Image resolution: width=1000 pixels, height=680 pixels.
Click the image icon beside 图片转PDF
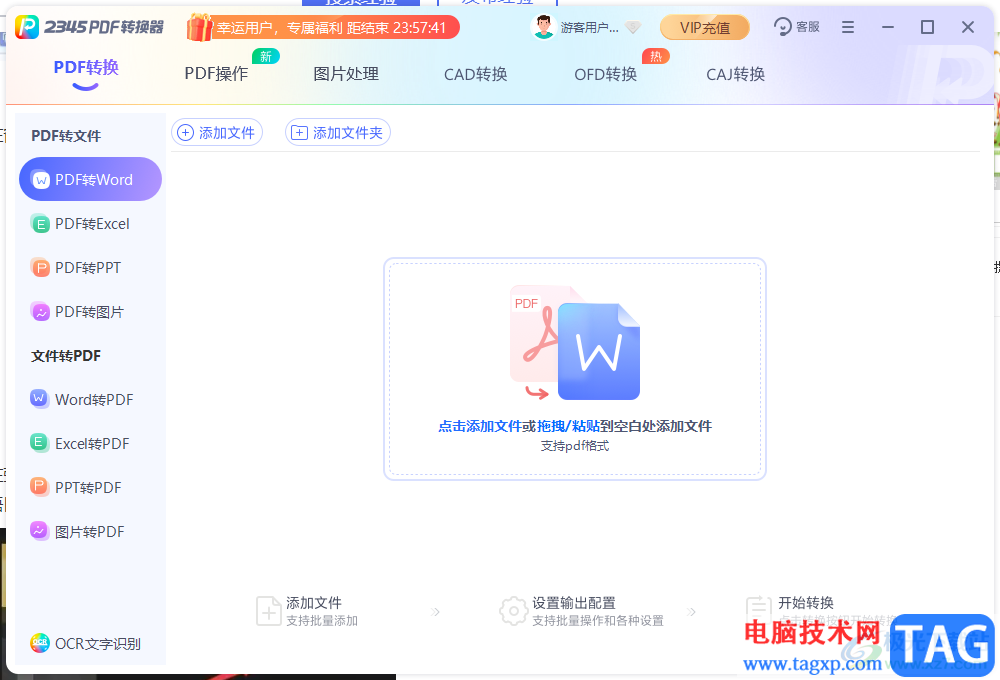[x=39, y=531]
